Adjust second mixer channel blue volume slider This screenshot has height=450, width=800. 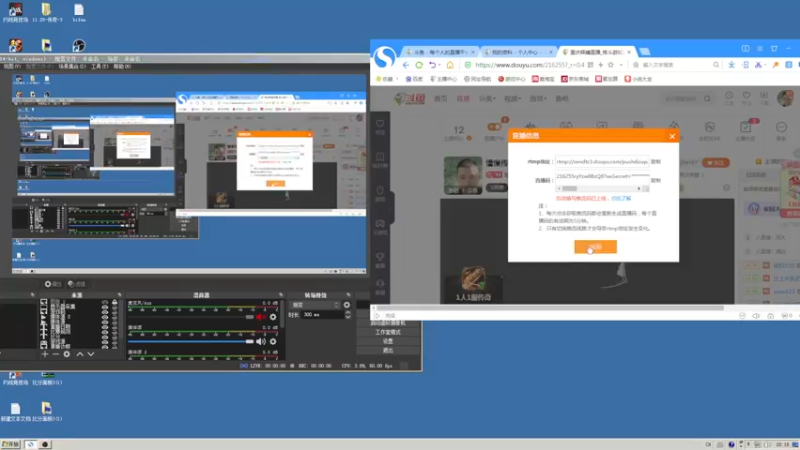(x=190, y=341)
